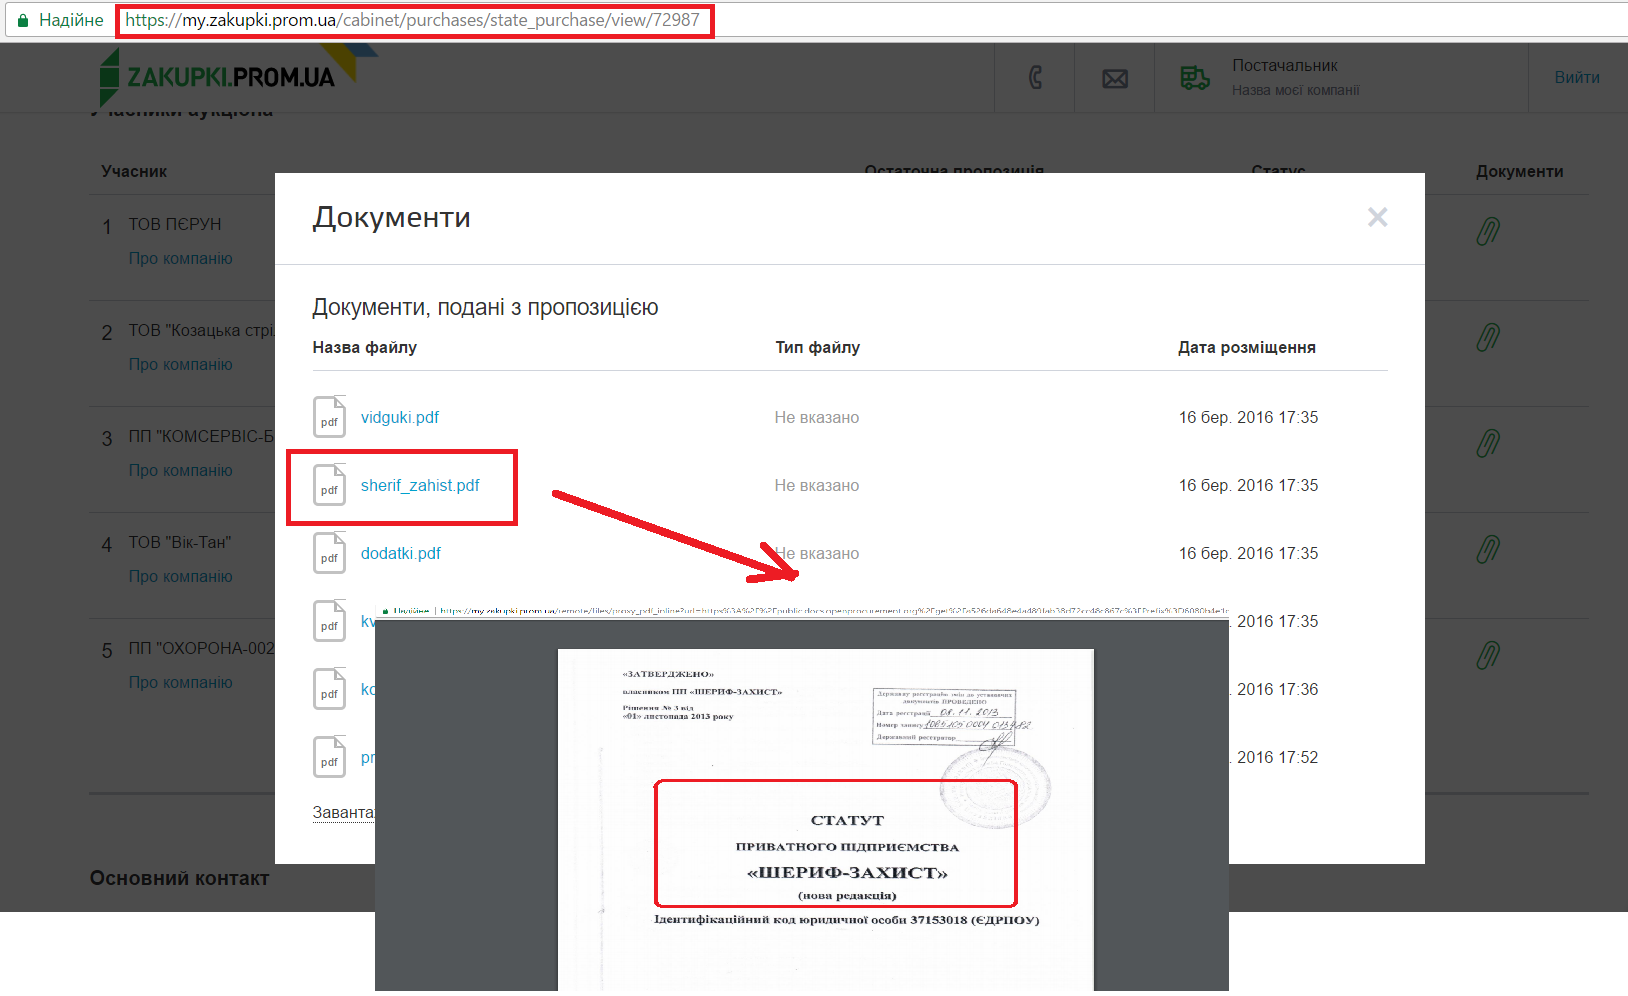Open Про компанію under ТОВ ПЄРУН
The image size is (1628, 996).
click(180, 258)
